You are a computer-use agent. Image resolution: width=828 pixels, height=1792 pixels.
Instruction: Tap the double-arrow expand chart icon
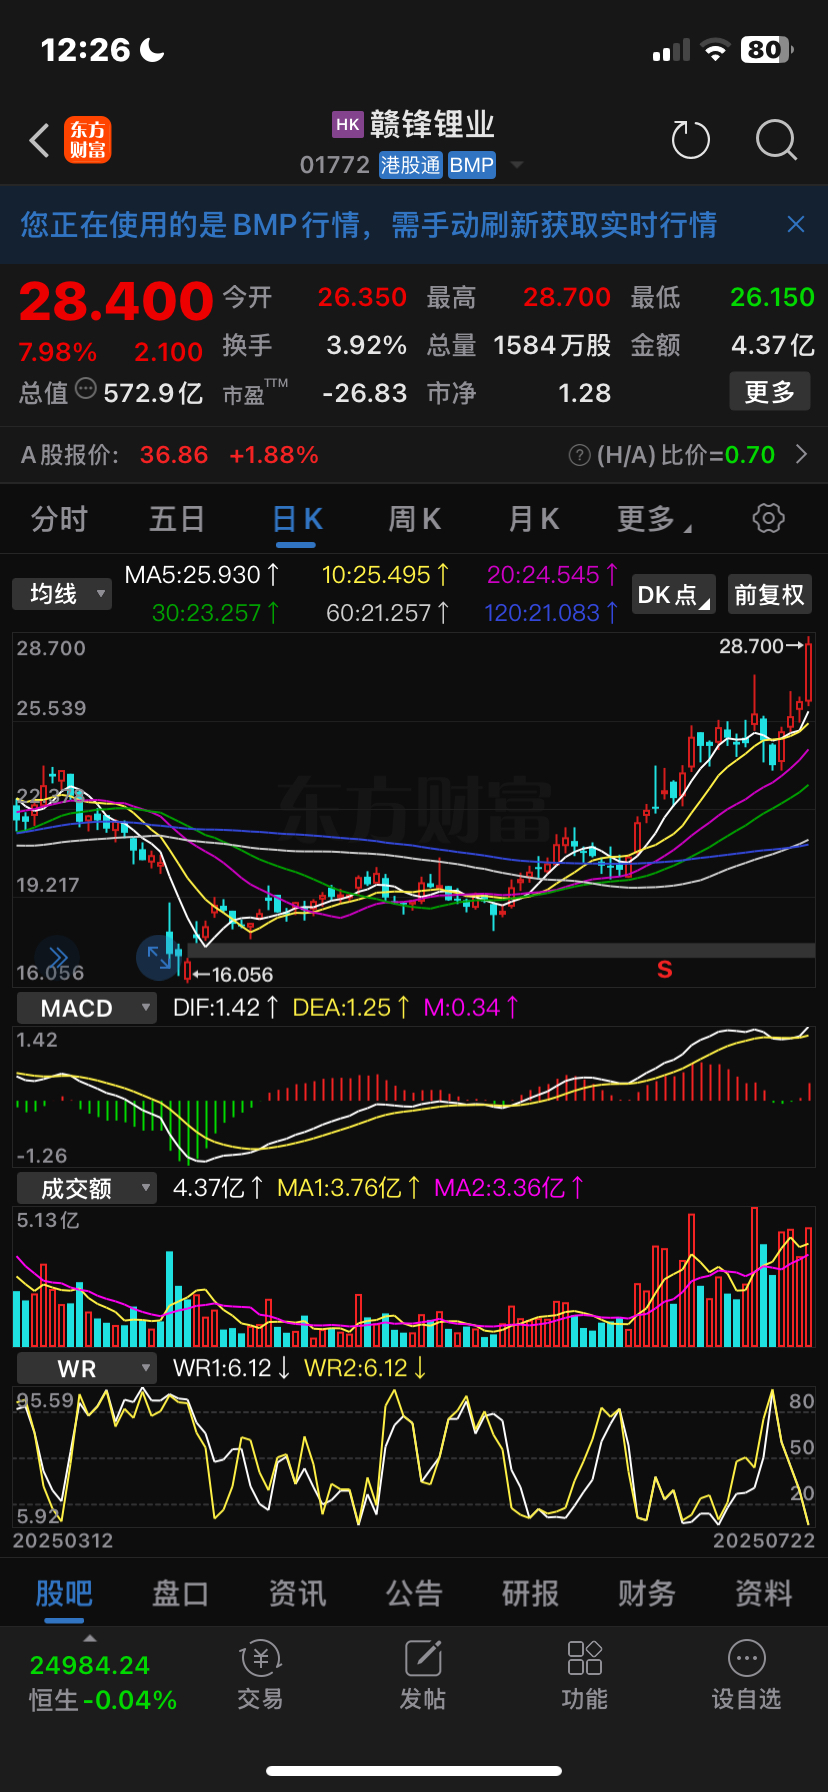tap(58, 957)
